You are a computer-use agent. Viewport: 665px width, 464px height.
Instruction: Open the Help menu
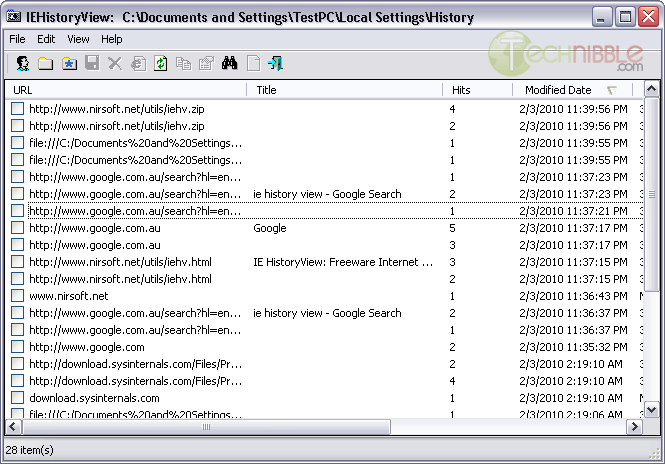(112, 39)
